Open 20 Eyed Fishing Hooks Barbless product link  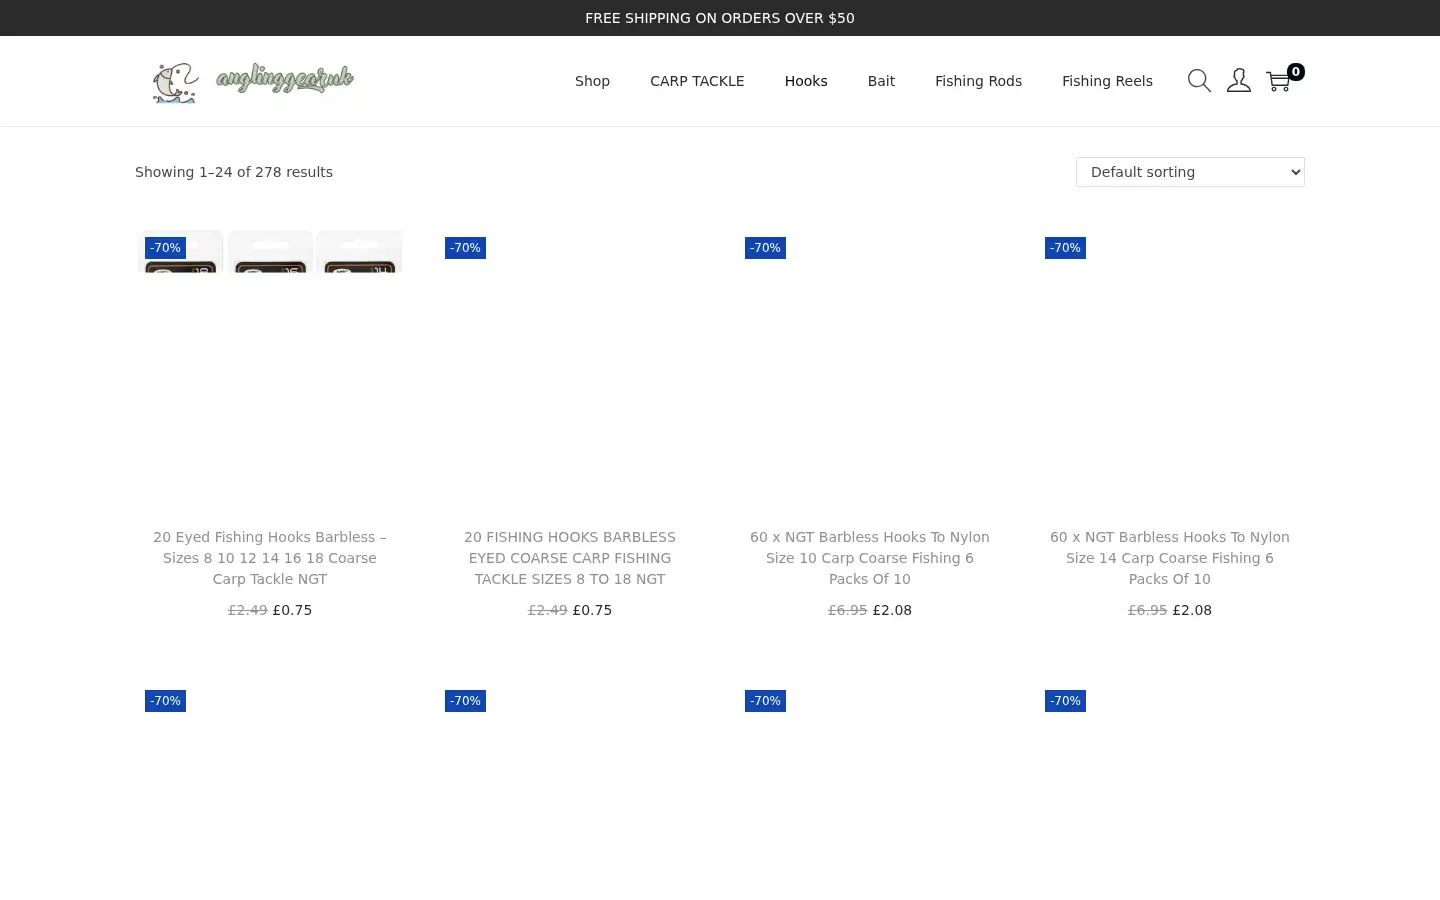point(270,558)
